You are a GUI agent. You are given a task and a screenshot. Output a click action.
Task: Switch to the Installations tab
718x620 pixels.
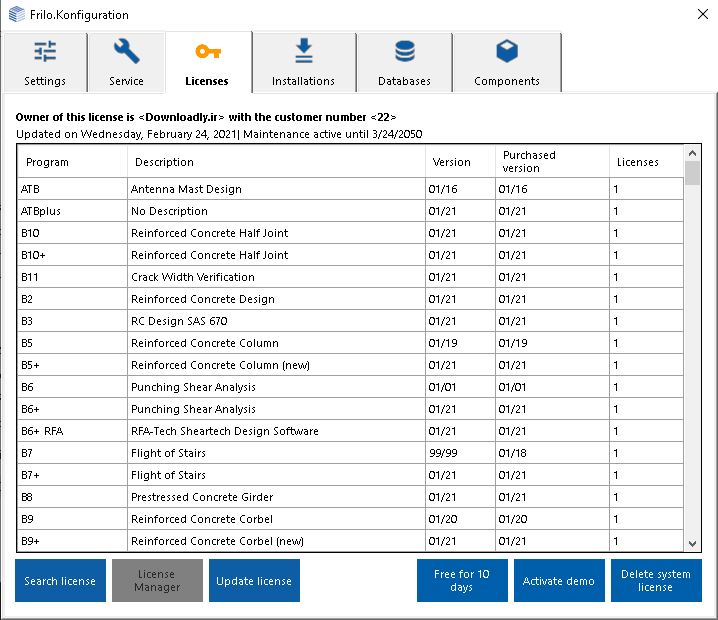[304, 63]
